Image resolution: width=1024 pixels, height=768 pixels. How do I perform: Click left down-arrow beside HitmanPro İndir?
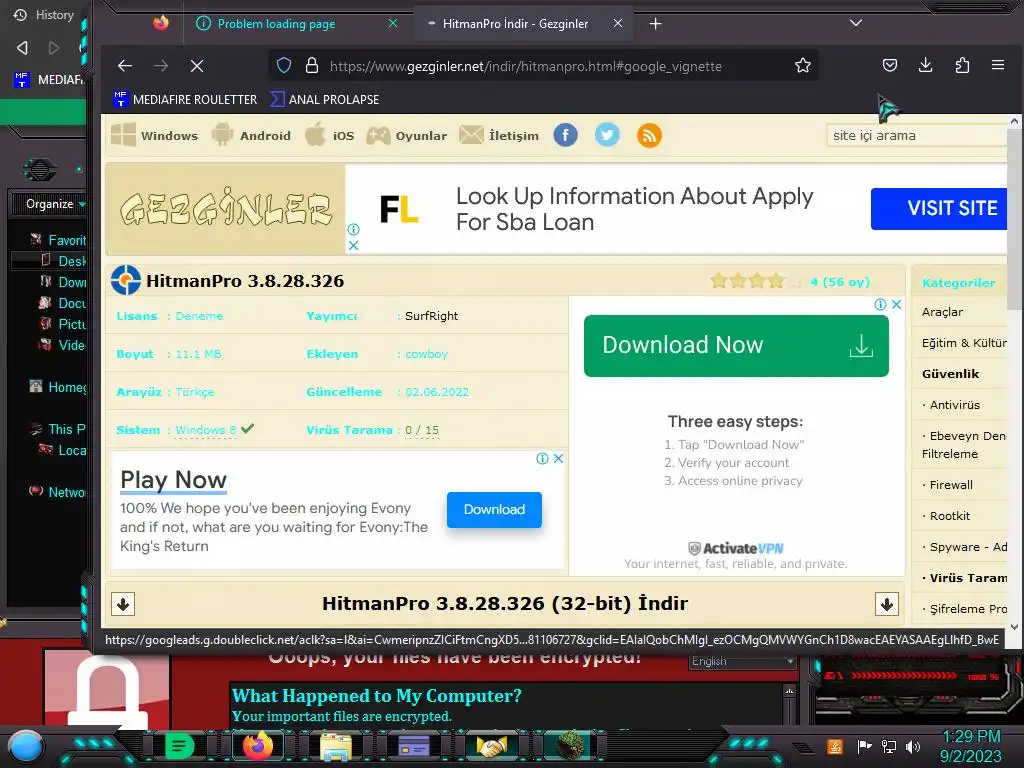tap(123, 604)
